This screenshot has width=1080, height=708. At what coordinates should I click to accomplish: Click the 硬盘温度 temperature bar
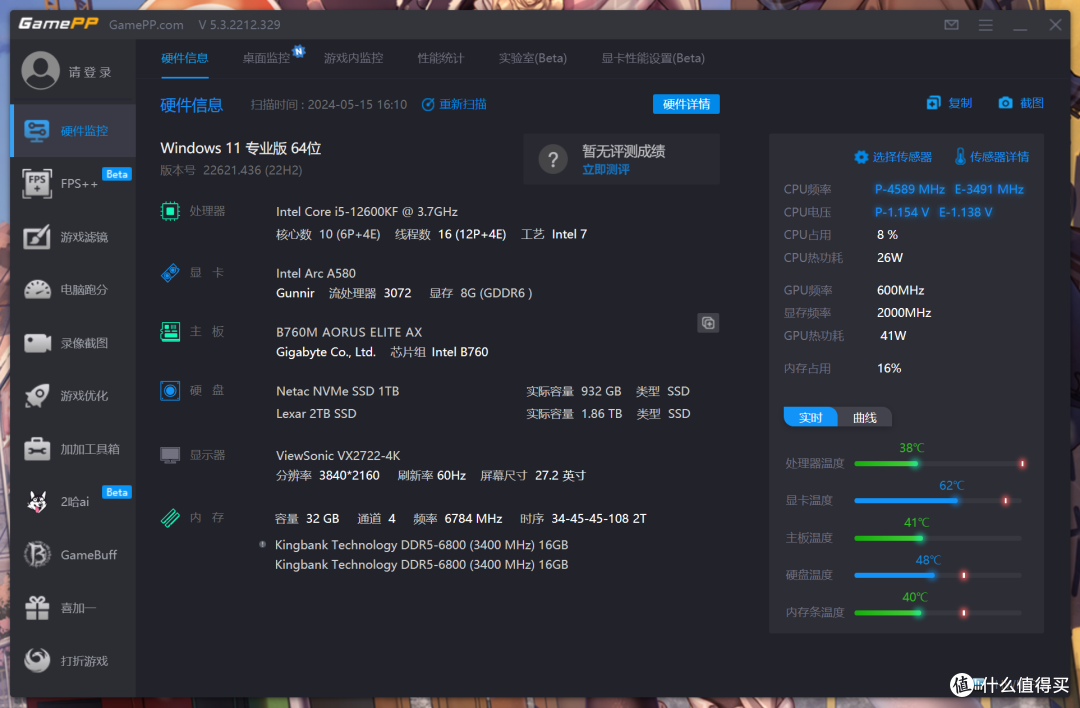pyautogui.click(x=937, y=575)
